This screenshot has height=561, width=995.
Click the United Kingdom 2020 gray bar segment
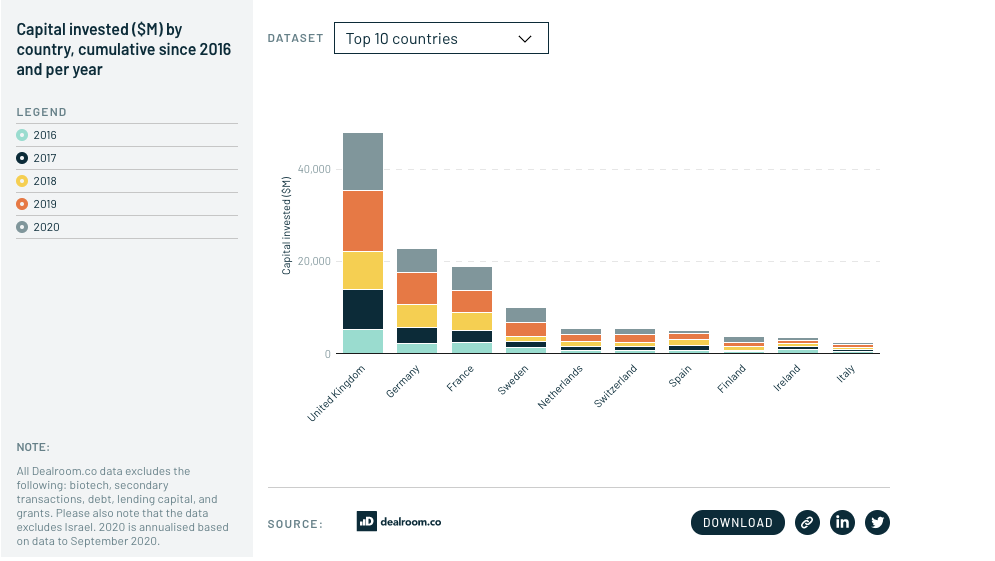pyautogui.click(x=363, y=161)
